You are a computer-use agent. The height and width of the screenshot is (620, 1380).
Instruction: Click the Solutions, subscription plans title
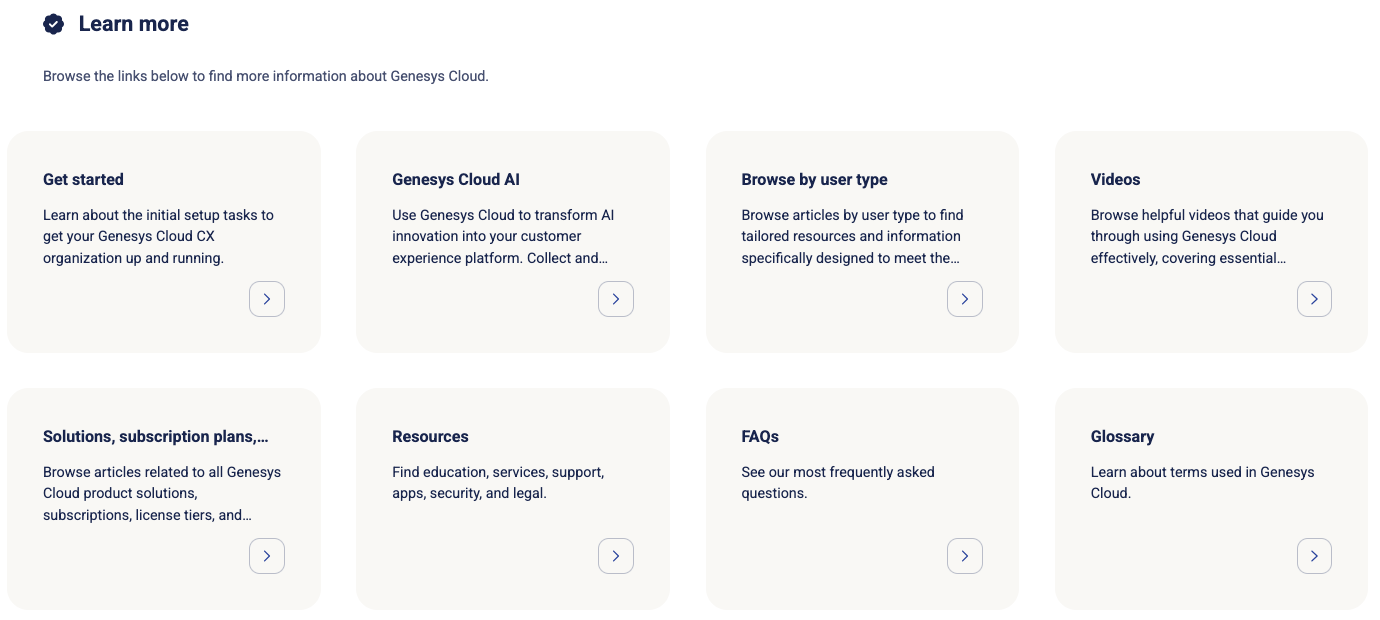coord(156,437)
